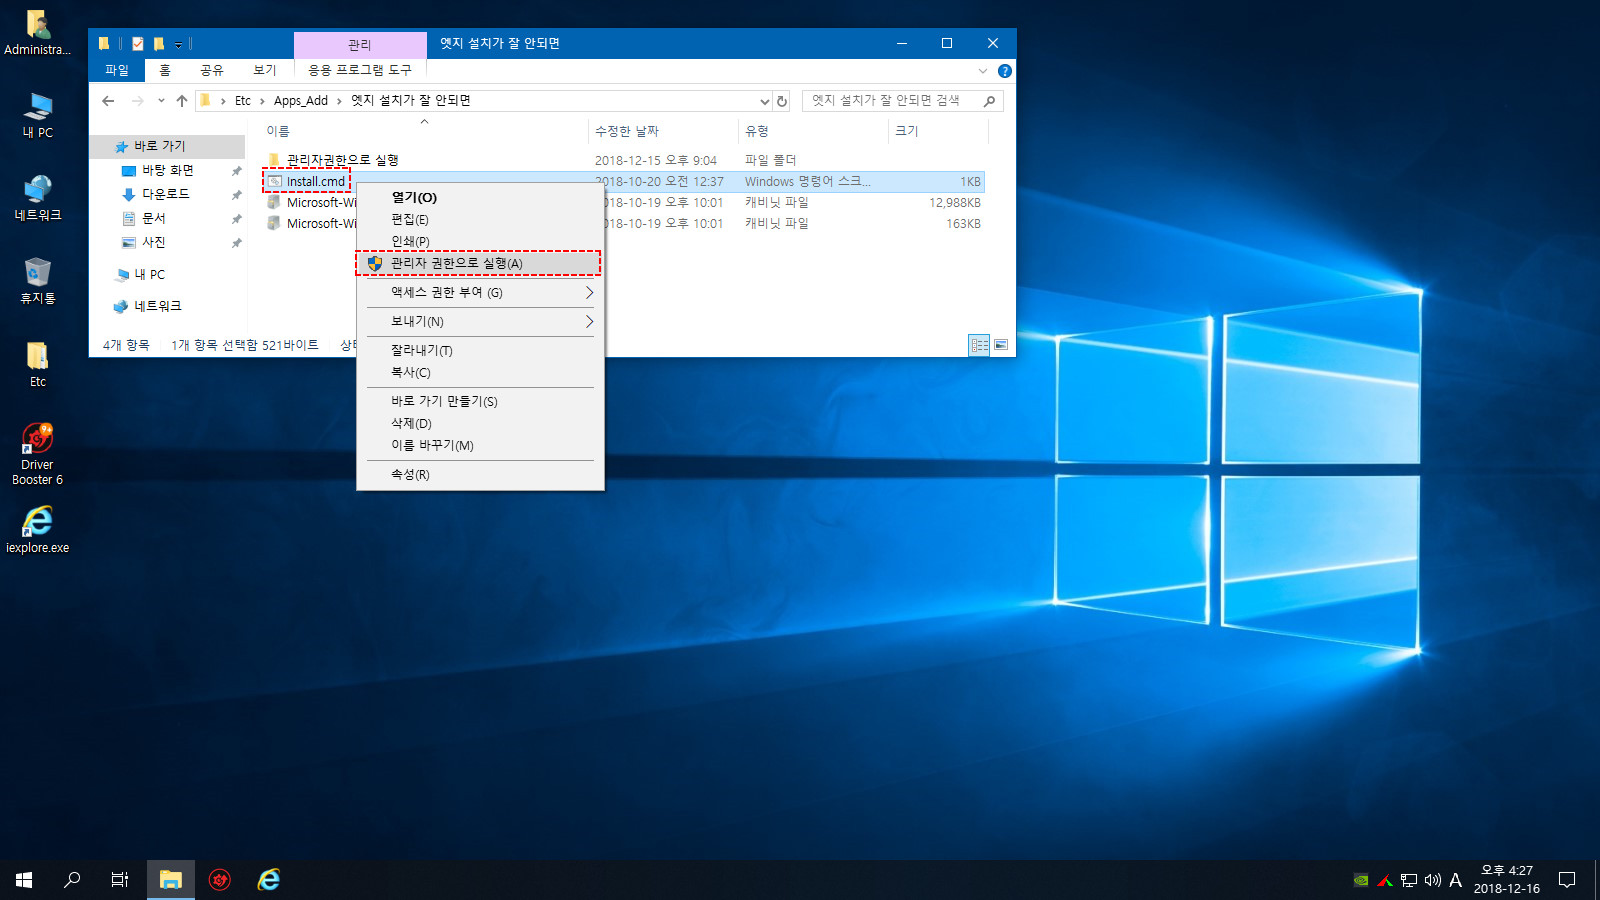Refresh the Explorer address bar
This screenshot has width=1600, height=900.
(782, 101)
